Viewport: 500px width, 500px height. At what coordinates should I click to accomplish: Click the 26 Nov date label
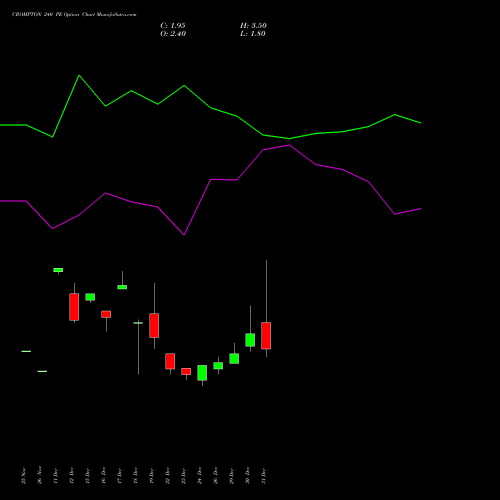tap(39, 476)
